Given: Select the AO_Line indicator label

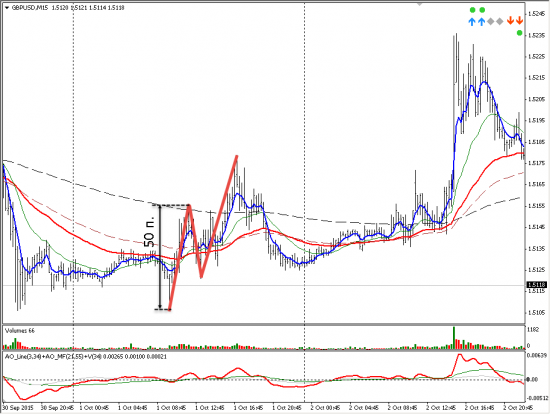Looking at the screenshot, I should coord(86,356).
